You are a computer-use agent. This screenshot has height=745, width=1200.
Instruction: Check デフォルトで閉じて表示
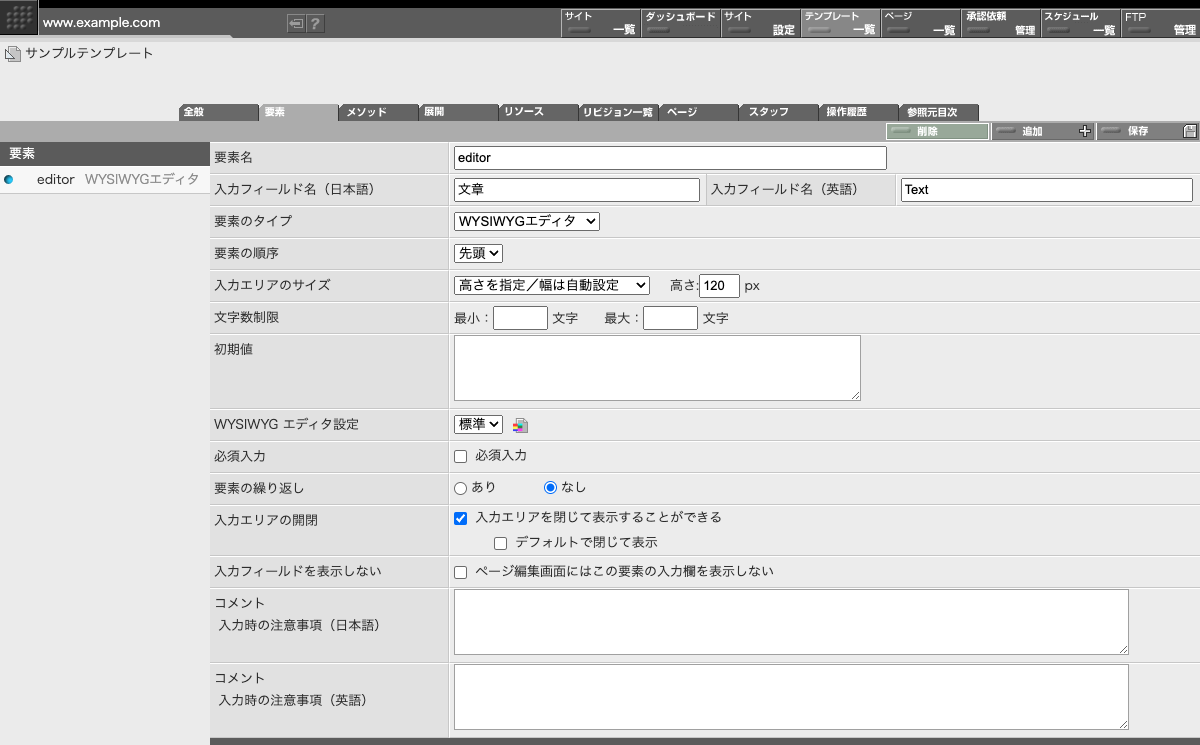click(500, 542)
